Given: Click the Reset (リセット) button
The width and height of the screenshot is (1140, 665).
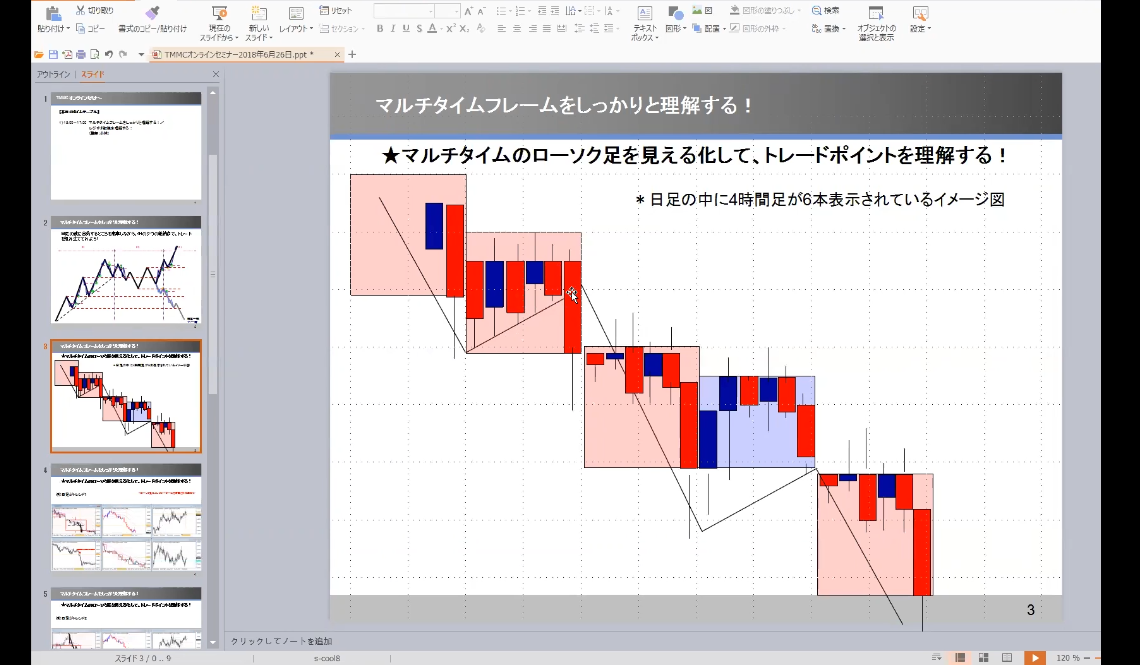Looking at the screenshot, I should (x=342, y=10).
